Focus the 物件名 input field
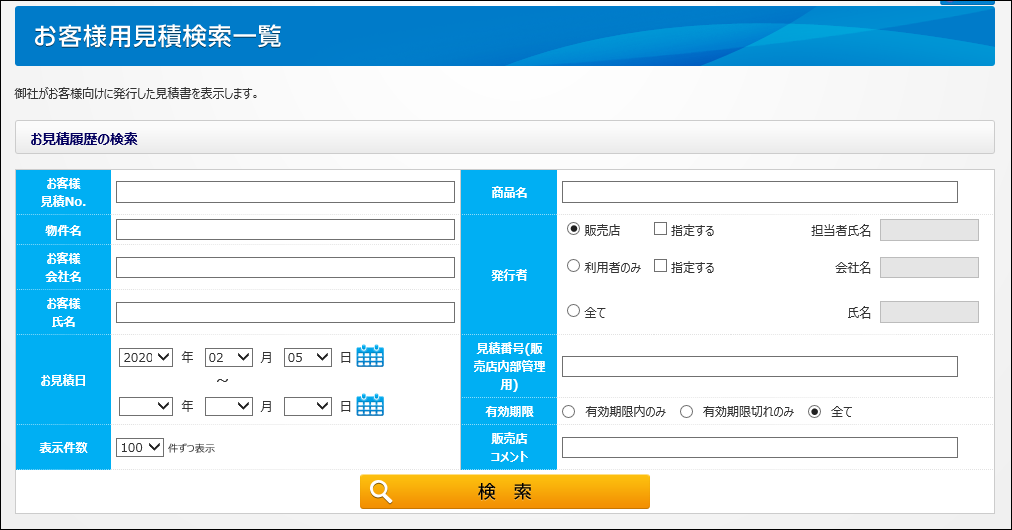The width and height of the screenshot is (1012, 530). pos(285,230)
